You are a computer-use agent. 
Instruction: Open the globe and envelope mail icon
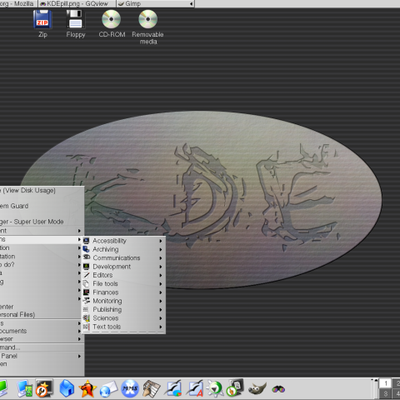tap(109, 389)
